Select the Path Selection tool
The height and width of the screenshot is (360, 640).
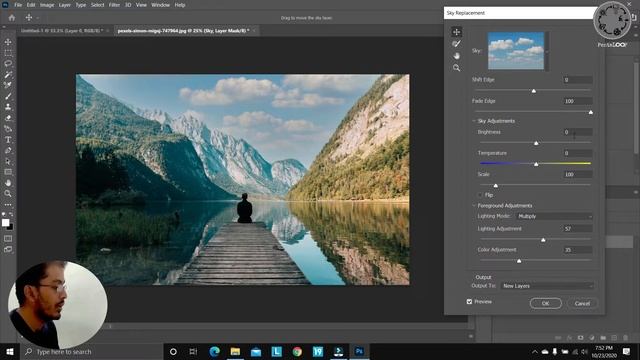[8, 161]
